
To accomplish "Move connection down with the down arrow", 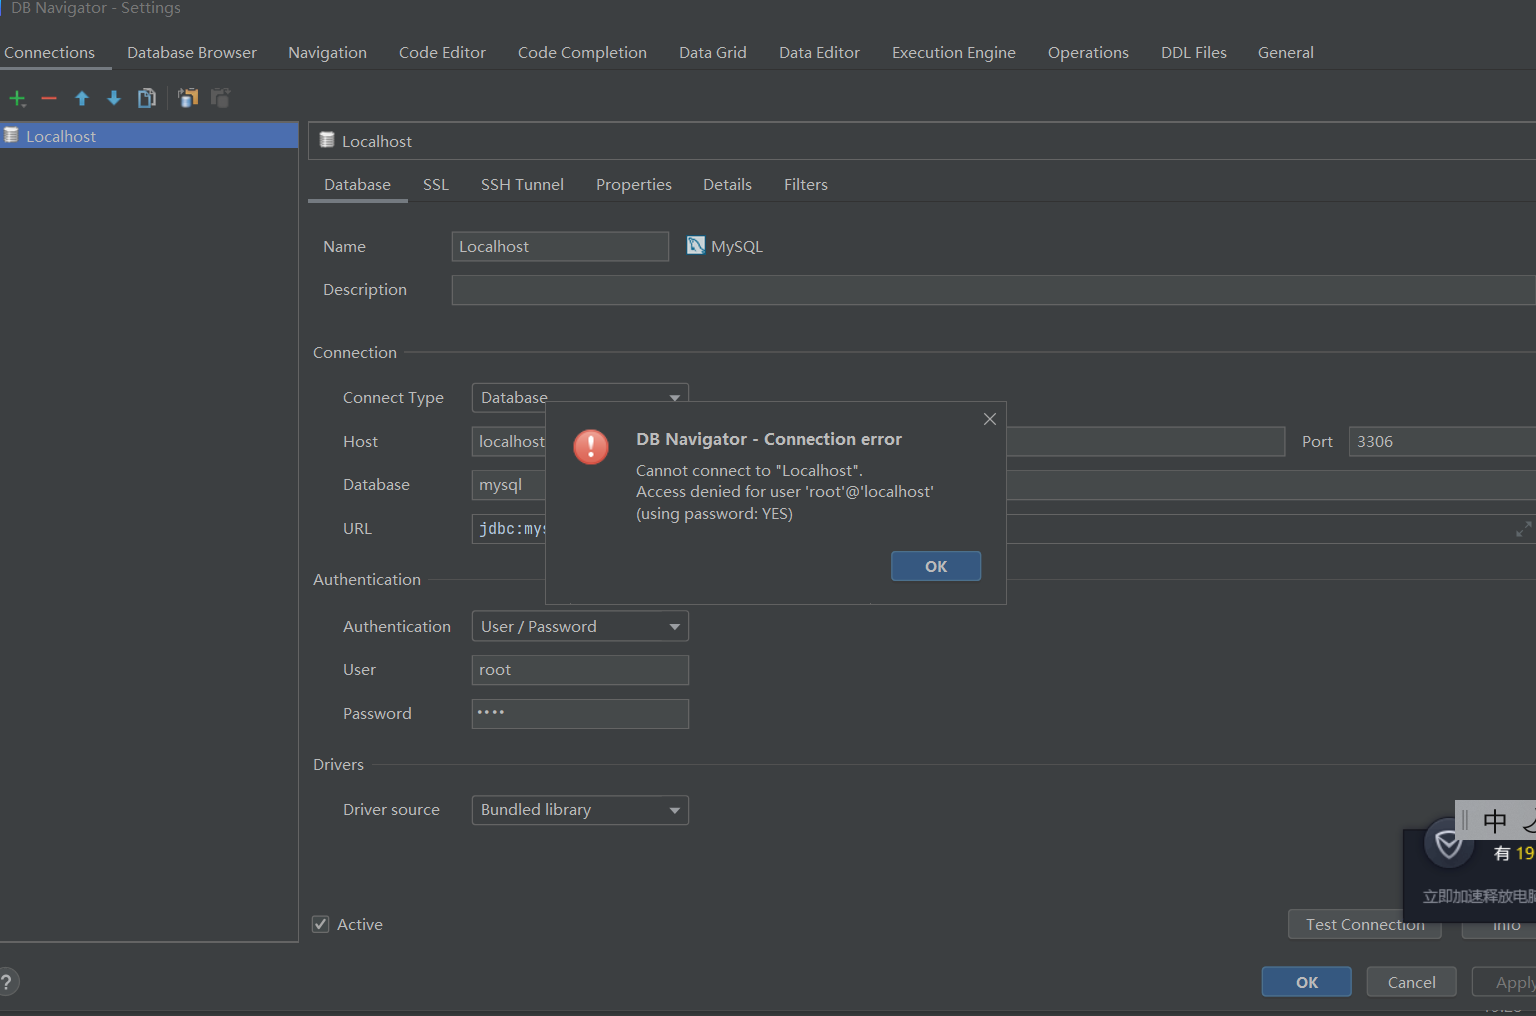I will 114,98.
